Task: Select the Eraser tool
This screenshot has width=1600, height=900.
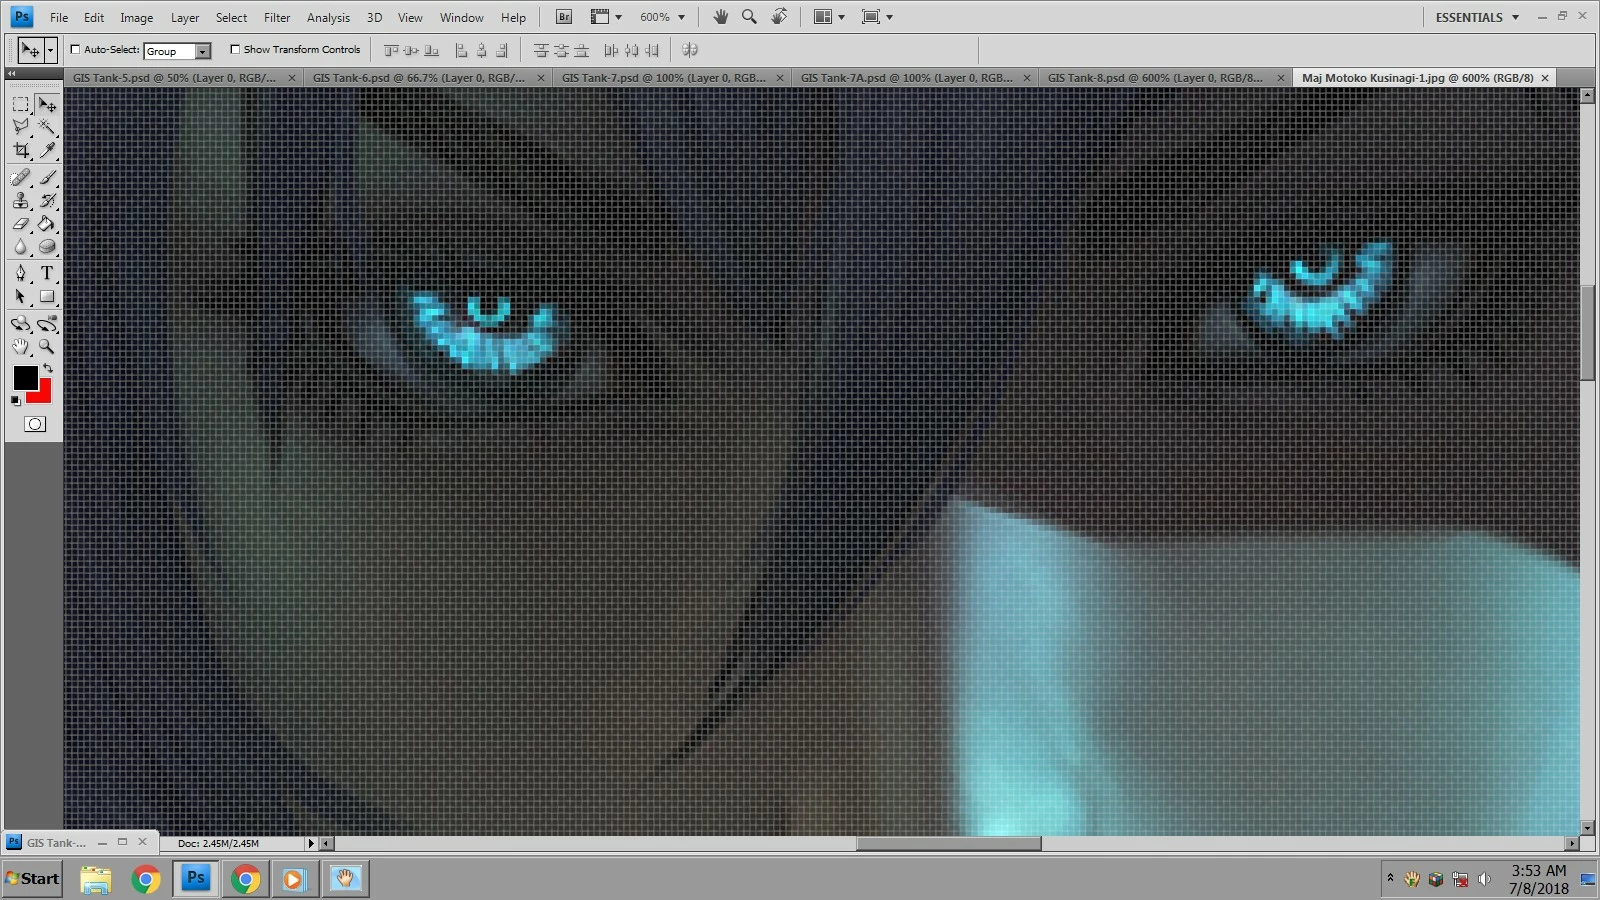Action: coord(20,224)
